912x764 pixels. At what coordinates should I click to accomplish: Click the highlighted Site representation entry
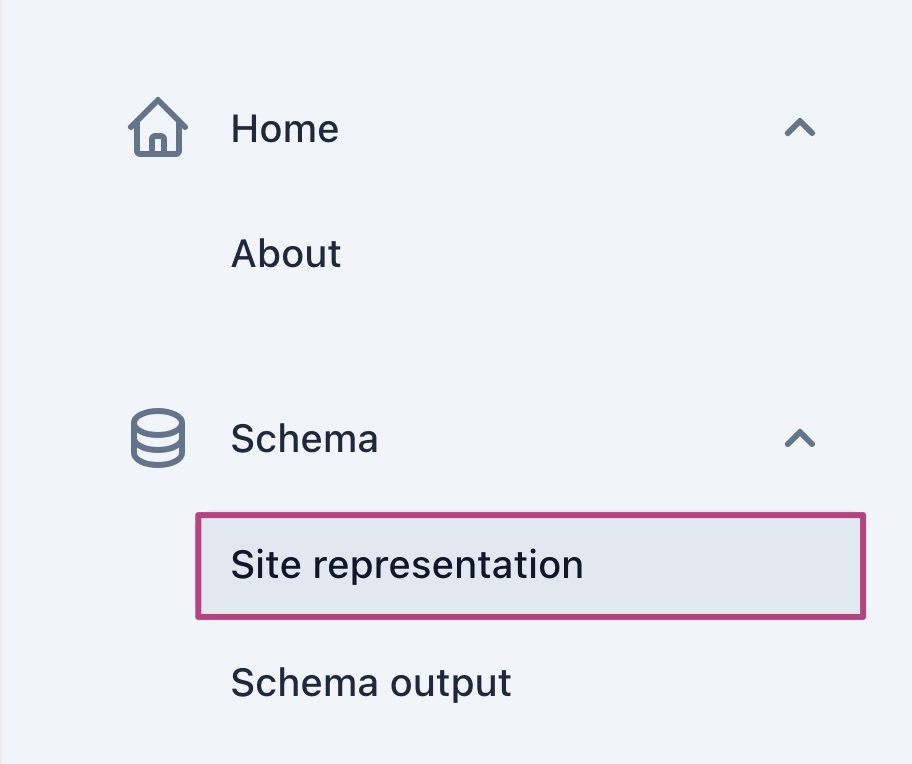point(530,566)
